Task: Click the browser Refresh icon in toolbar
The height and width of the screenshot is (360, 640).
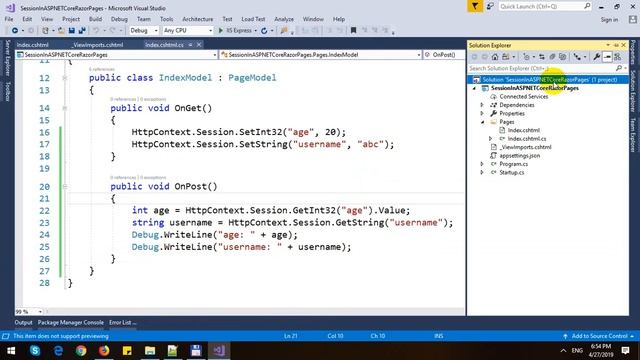Action: tap(264, 31)
